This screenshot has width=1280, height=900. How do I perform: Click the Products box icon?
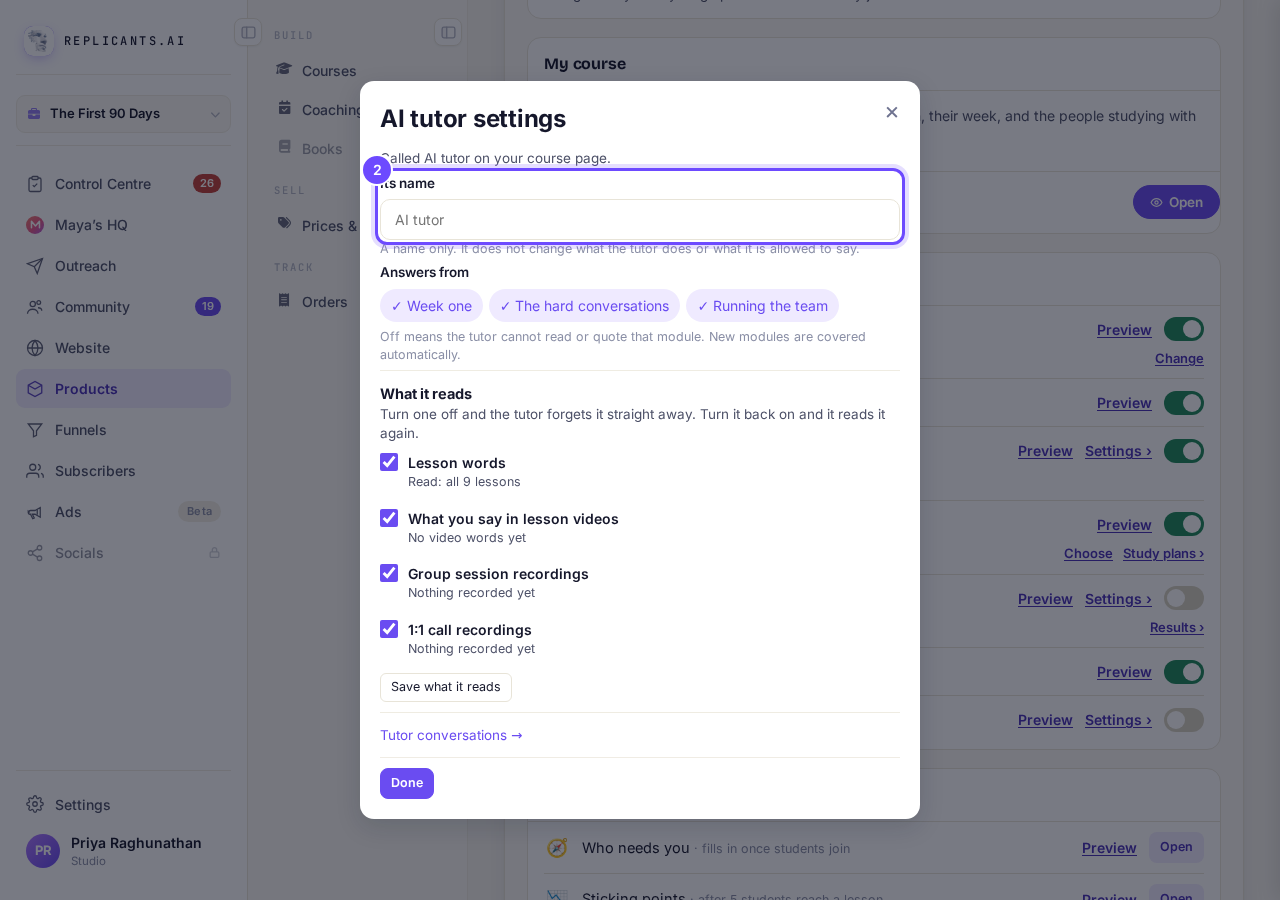point(35,389)
